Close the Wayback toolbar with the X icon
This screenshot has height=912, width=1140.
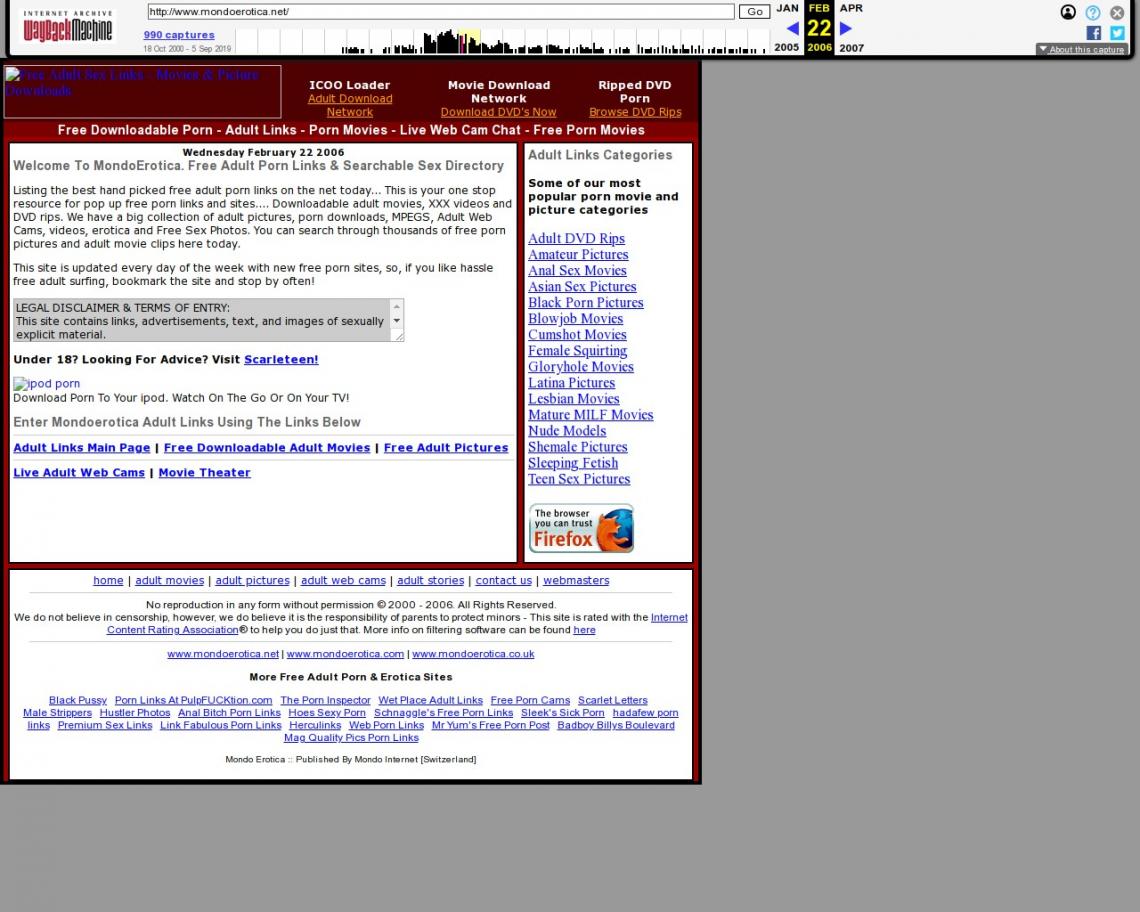pyautogui.click(x=1117, y=12)
